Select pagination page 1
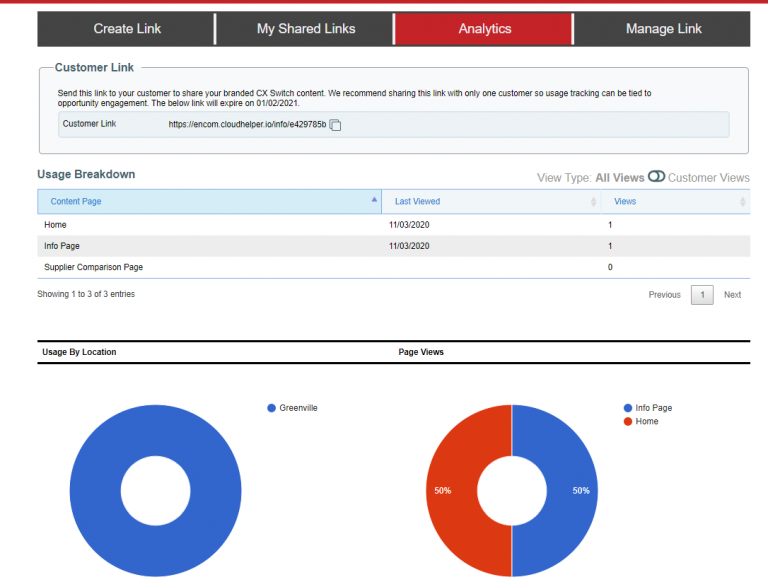Image resolution: width=768 pixels, height=582 pixels. click(x=702, y=295)
